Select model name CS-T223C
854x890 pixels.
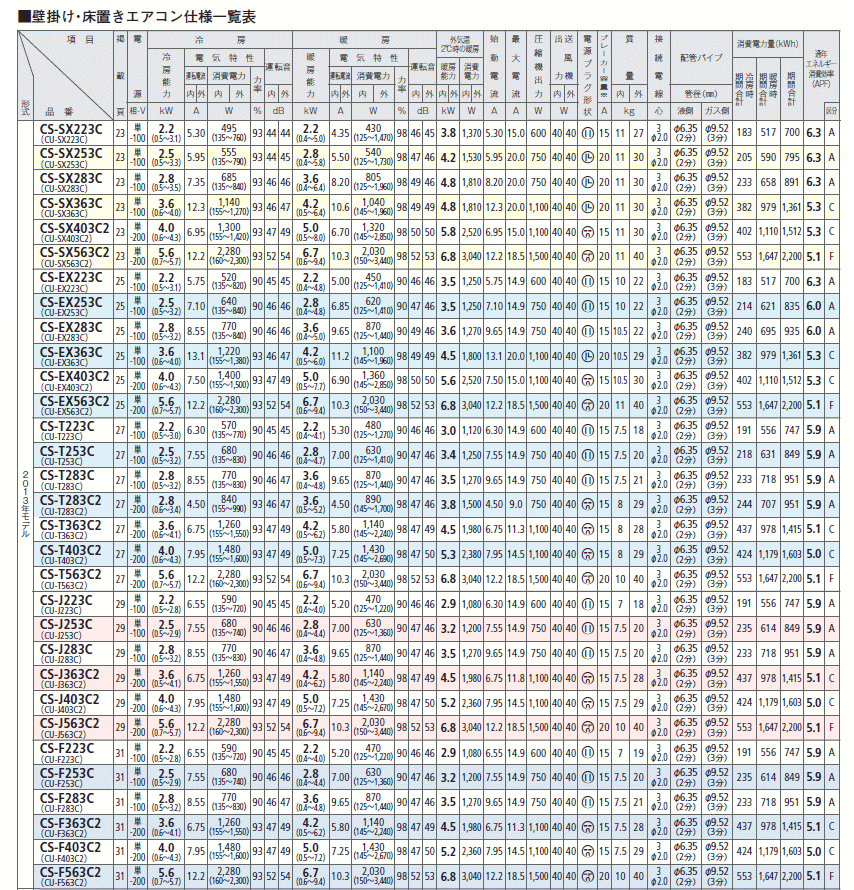pos(67,426)
